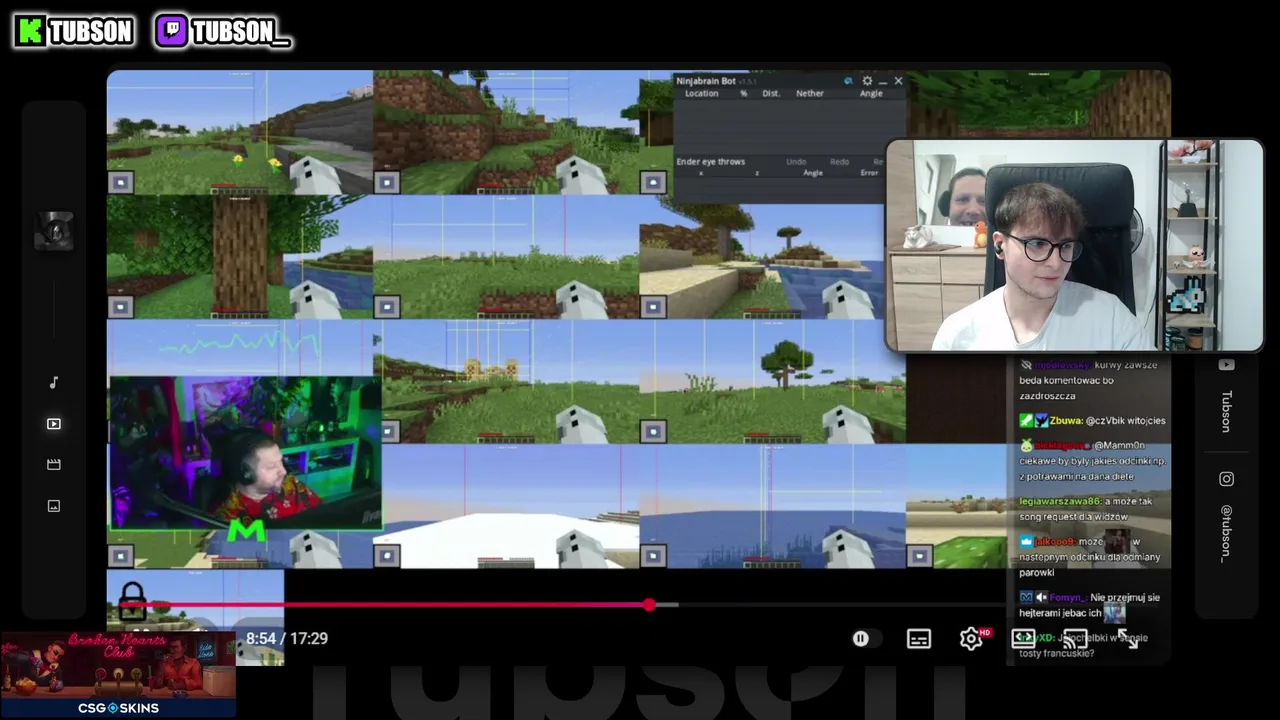Click lock icon on snowy instance

coord(386,555)
